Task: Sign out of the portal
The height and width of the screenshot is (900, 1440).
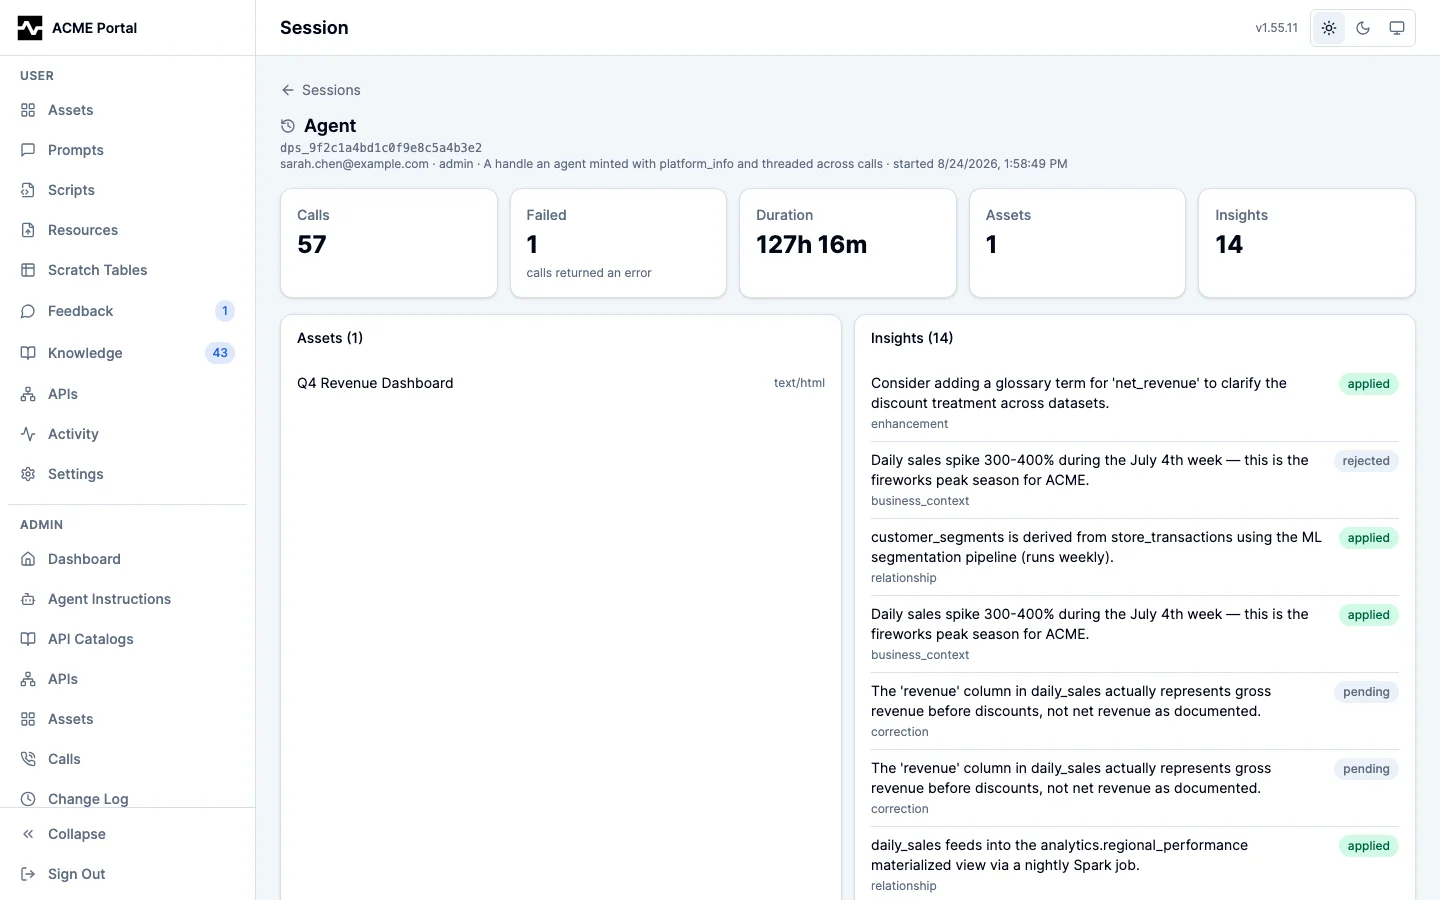Action: [x=128, y=874]
